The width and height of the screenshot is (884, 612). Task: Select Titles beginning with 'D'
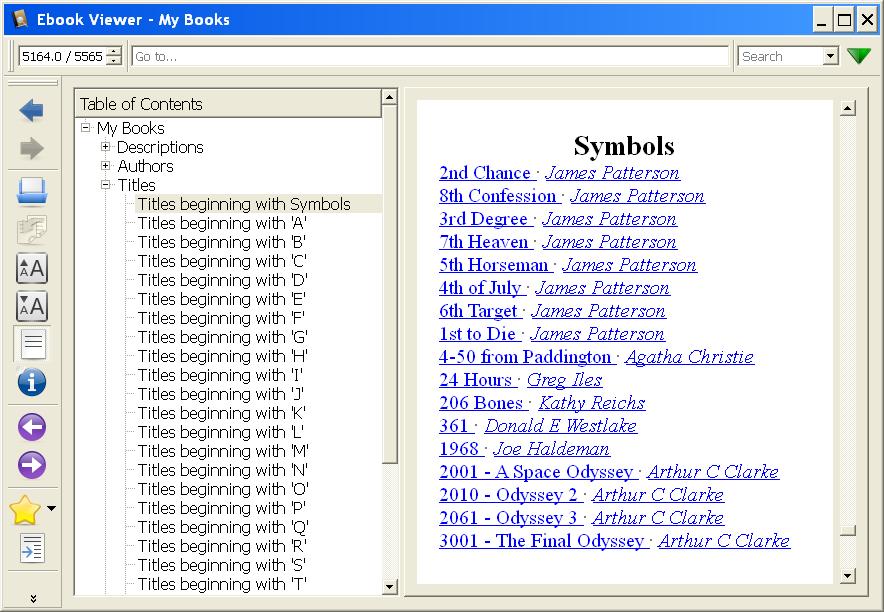(x=223, y=280)
